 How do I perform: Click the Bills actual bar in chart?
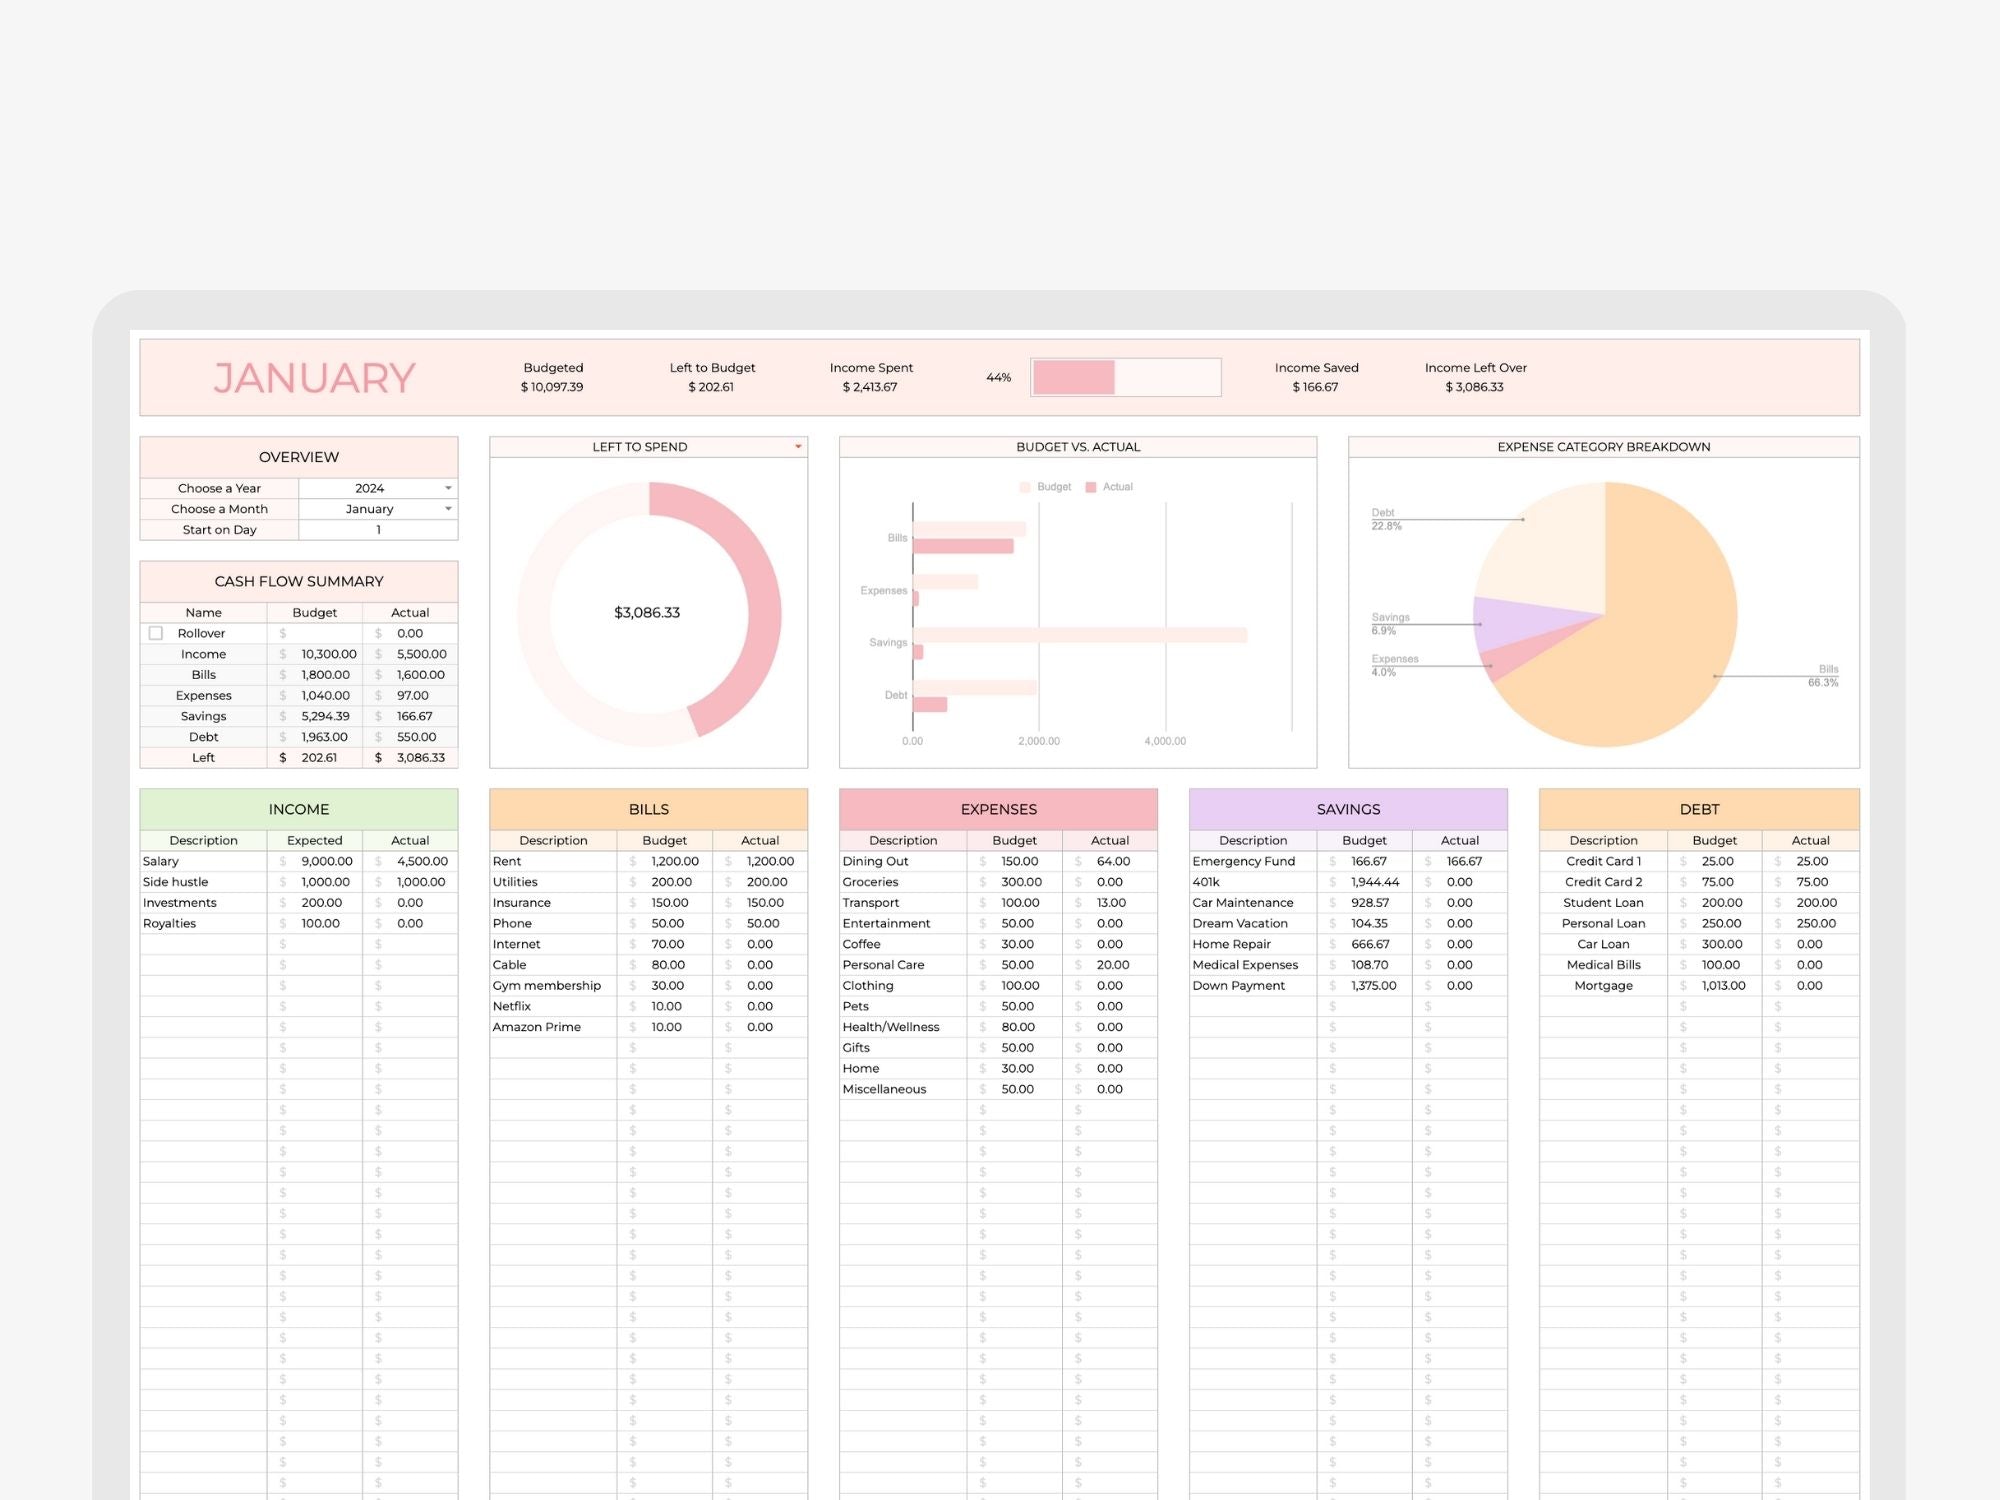(962, 547)
